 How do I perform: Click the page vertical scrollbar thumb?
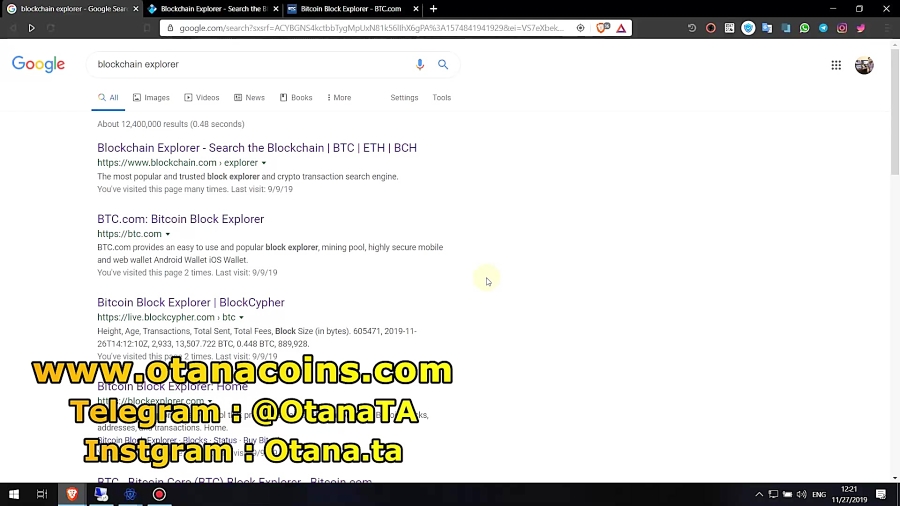pyautogui.click(x=895, y=112)
